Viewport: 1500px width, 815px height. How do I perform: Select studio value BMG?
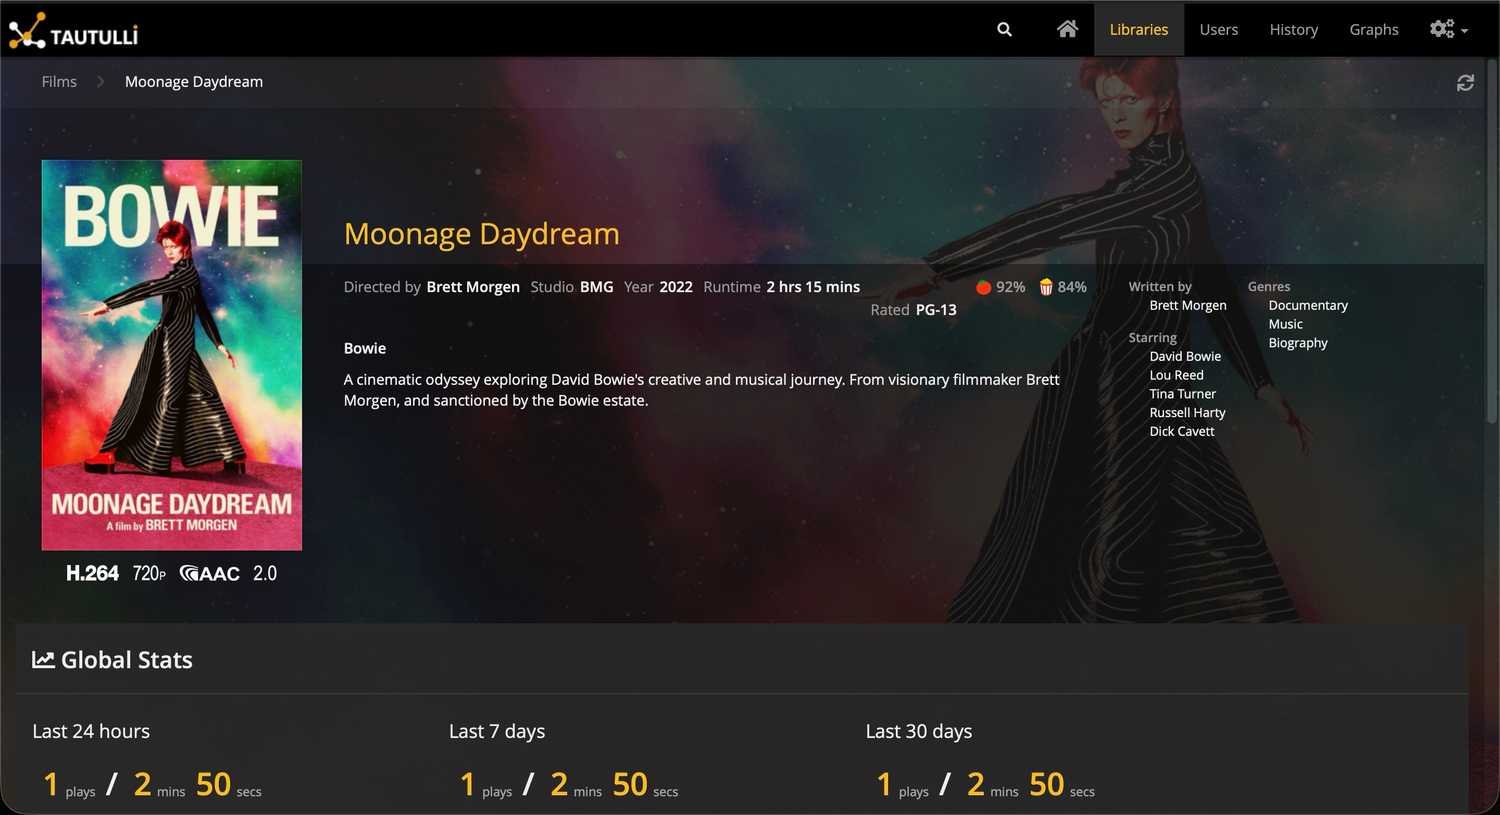click(x=597, y=287)
